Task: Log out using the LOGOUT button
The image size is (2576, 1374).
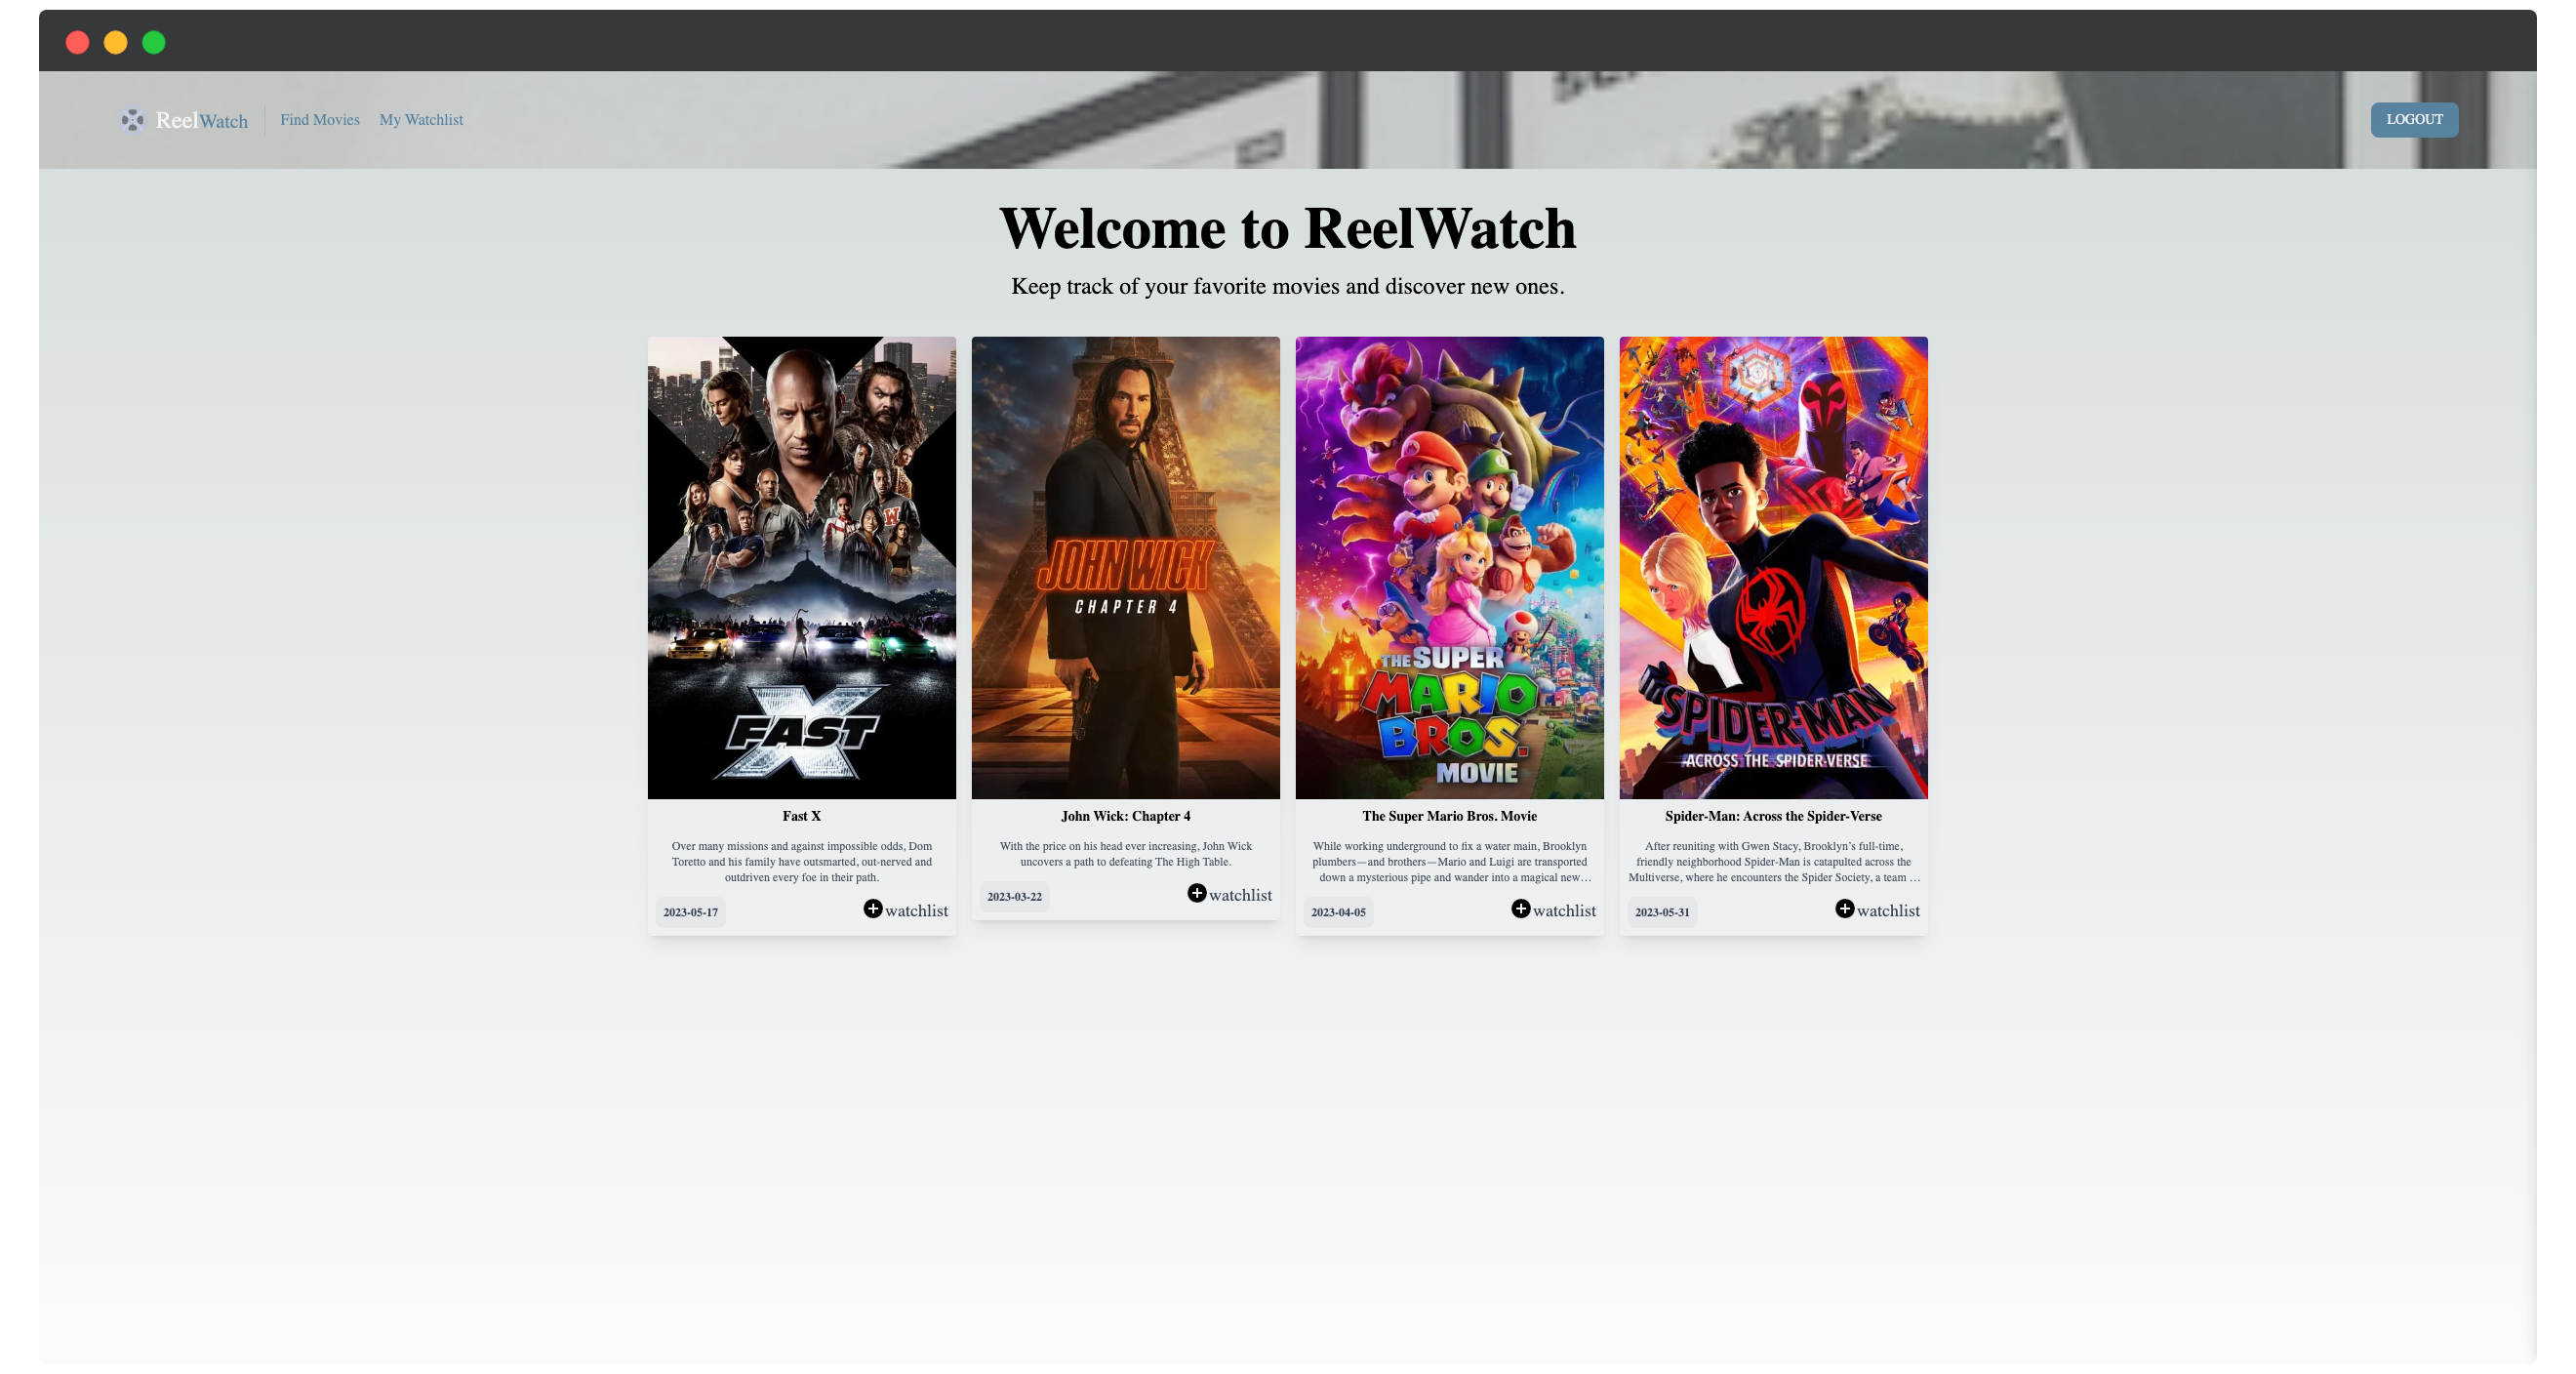Action: (x=2414, y=120)
